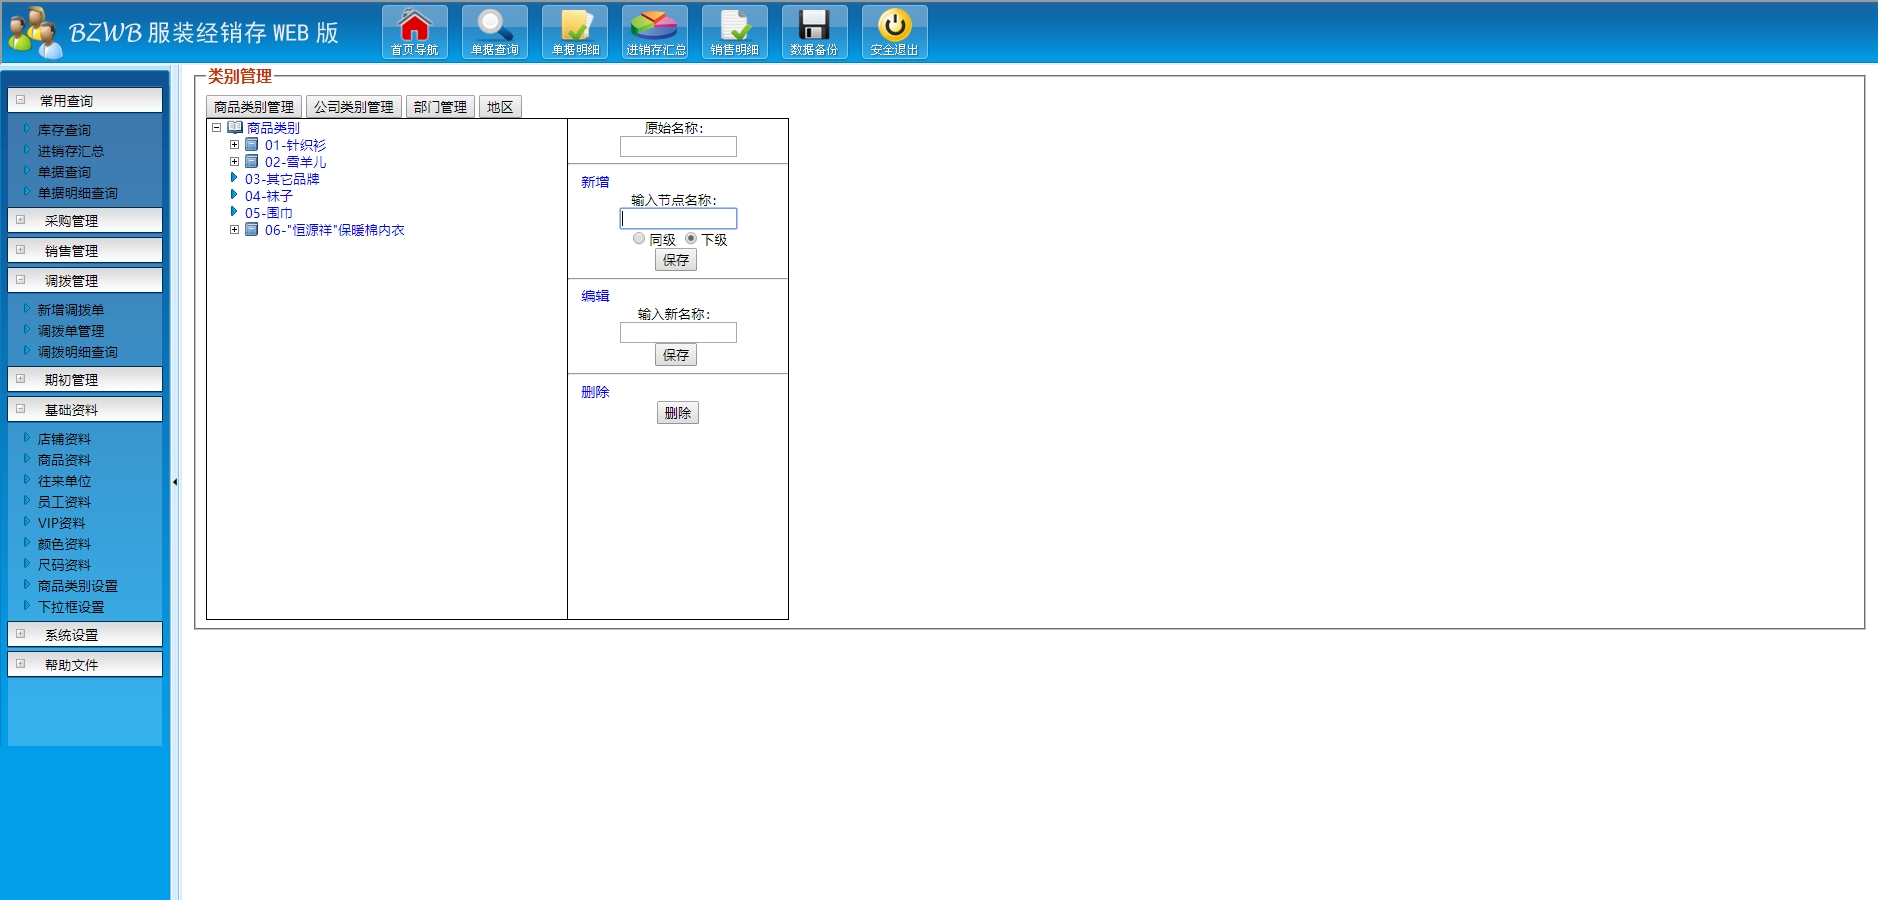This screenshot has width=1878, height=900.
Task: Switch to the 部门管理 tab
Action: (440, 107)
